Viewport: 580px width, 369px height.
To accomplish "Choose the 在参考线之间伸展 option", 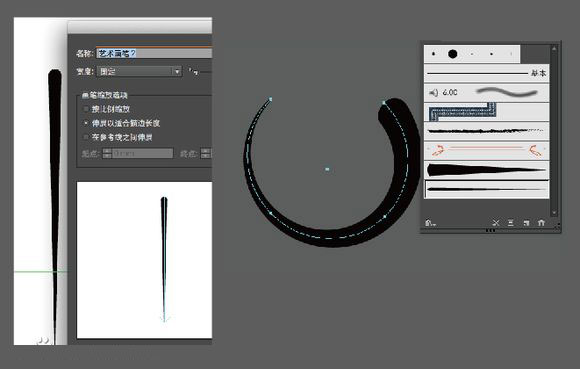I will 86,137.
